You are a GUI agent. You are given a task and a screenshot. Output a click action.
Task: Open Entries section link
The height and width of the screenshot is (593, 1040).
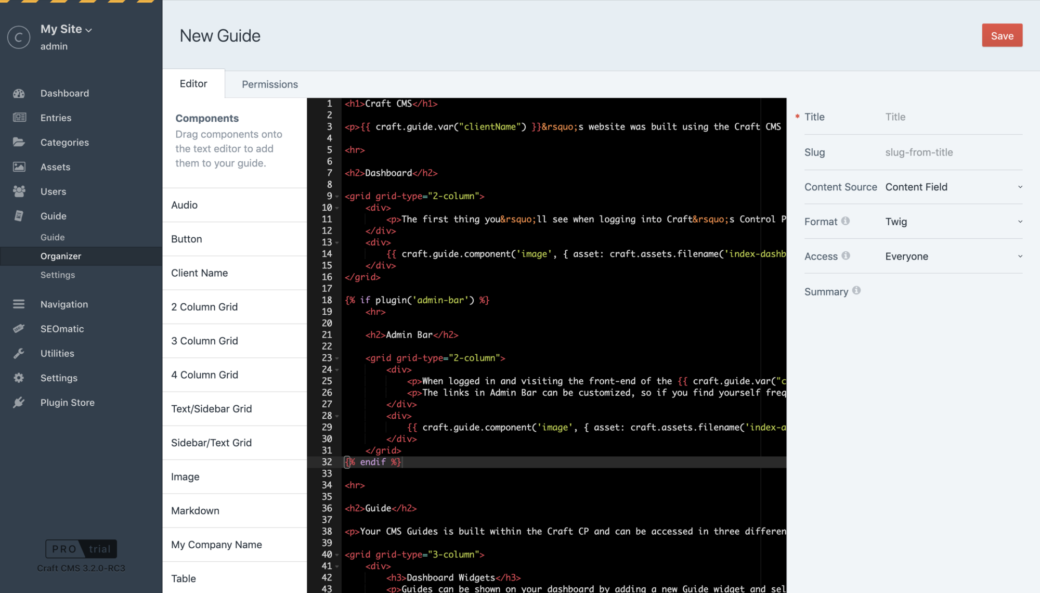(56, 118)
